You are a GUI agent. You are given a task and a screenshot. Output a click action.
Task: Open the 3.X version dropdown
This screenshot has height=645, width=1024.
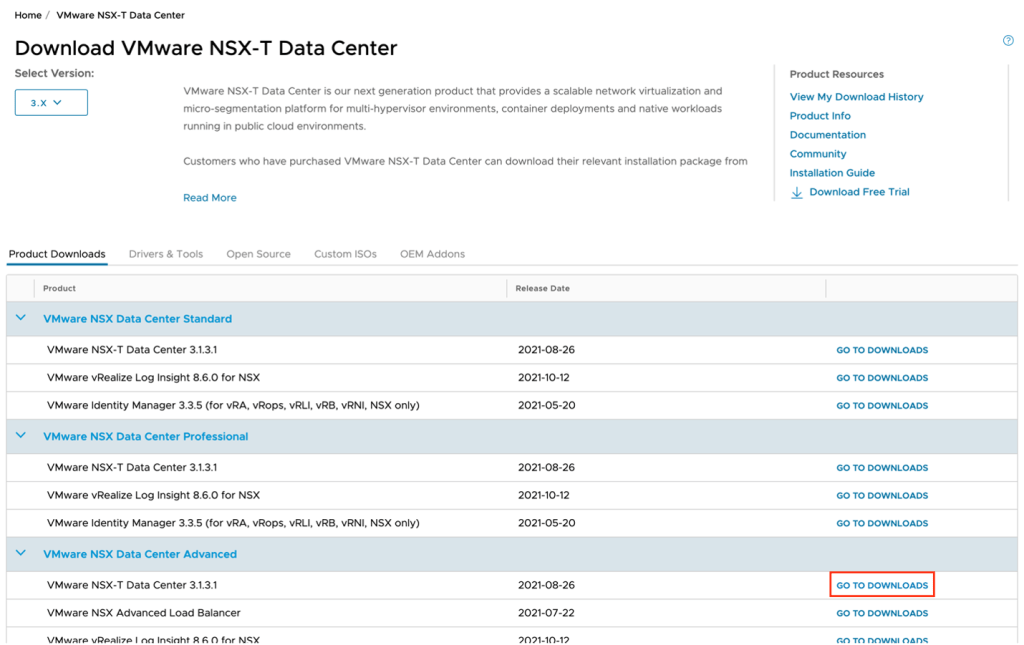pos(51,102)
